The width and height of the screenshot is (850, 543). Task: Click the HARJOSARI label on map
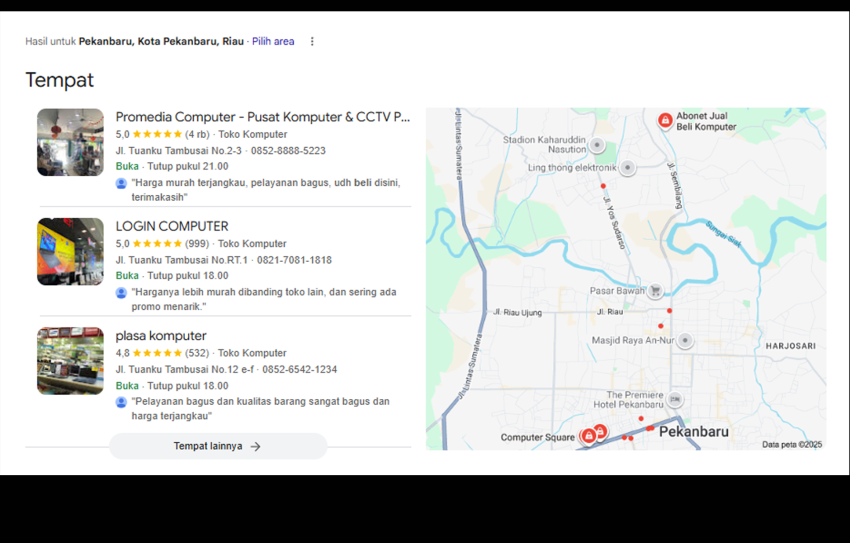[x=790, y=346]
